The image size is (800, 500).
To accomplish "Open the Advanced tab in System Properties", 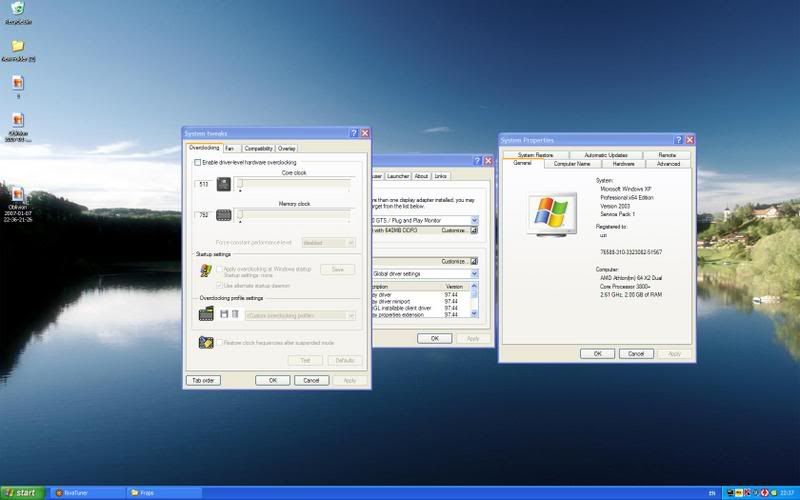I will 668,164.
